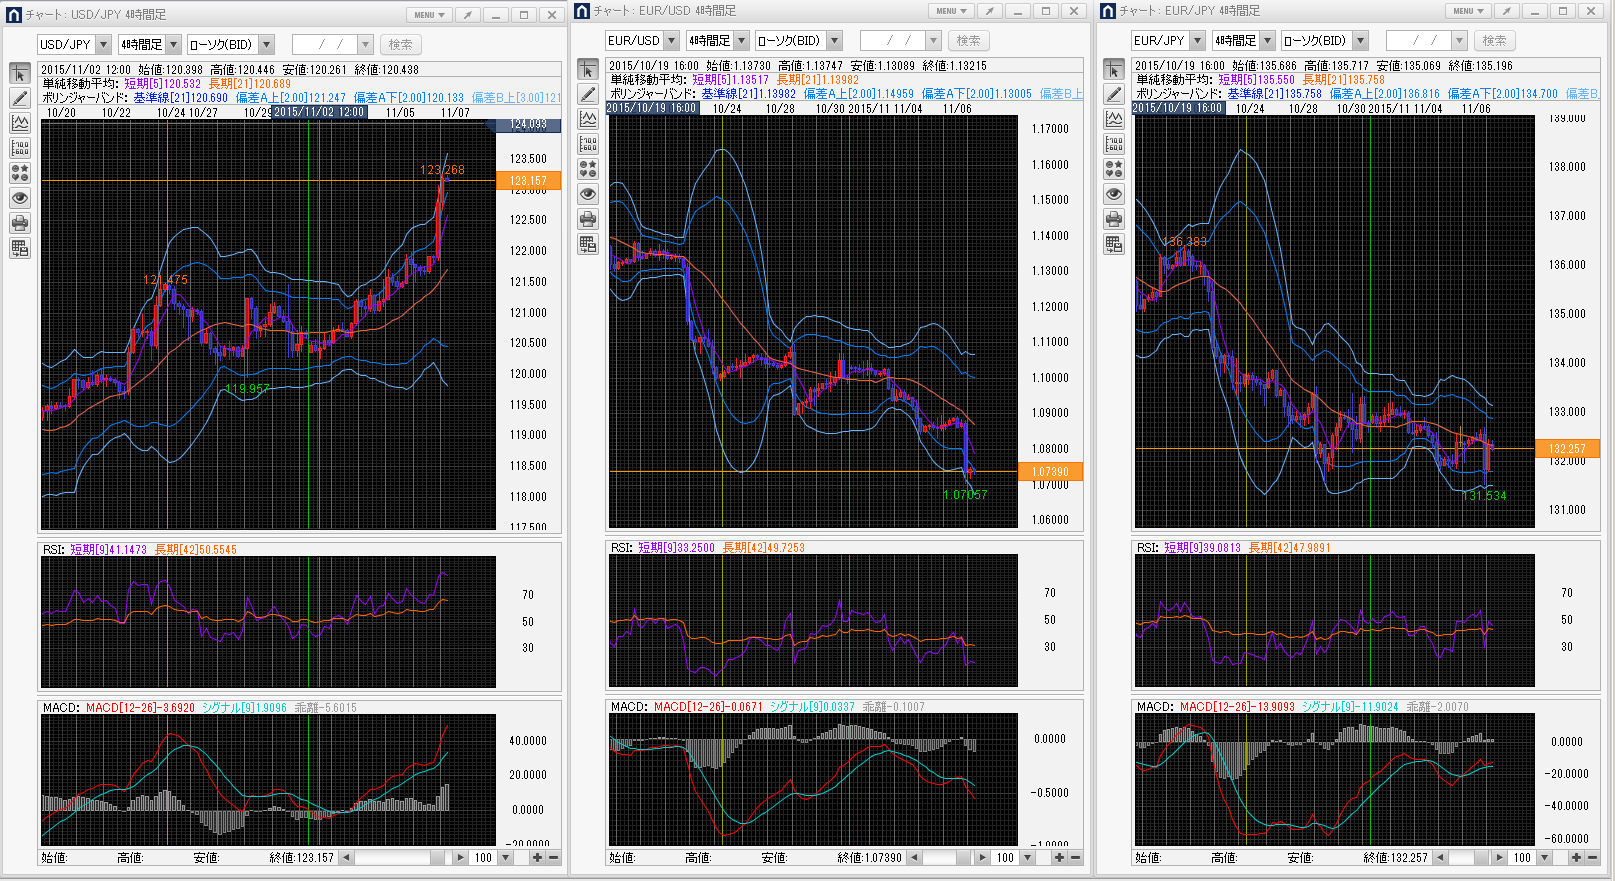Click the date input field in EUR/JPY chart
The height and width of the screenshot is (881, 1615).
[x=1418, y=41]
